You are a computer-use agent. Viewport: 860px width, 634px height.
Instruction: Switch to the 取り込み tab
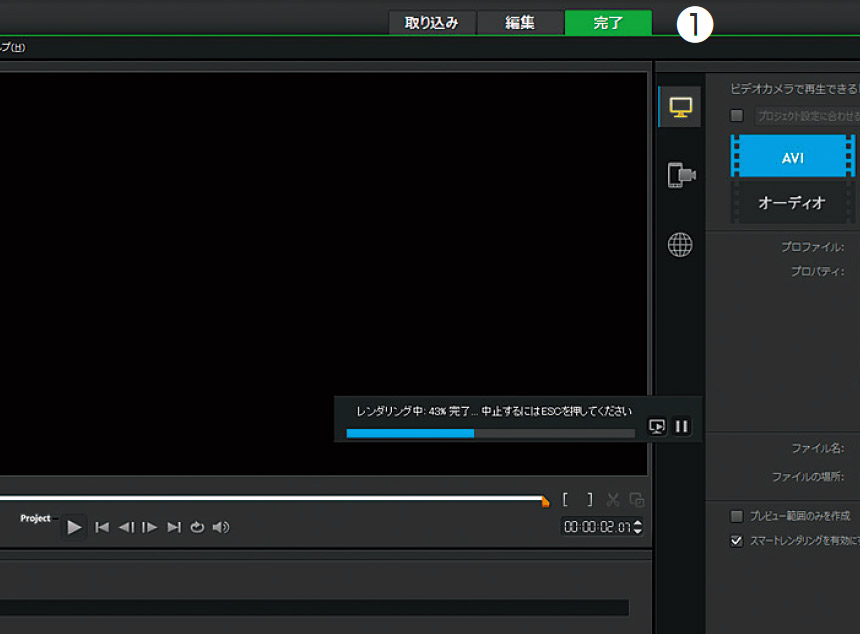[432, 23]
